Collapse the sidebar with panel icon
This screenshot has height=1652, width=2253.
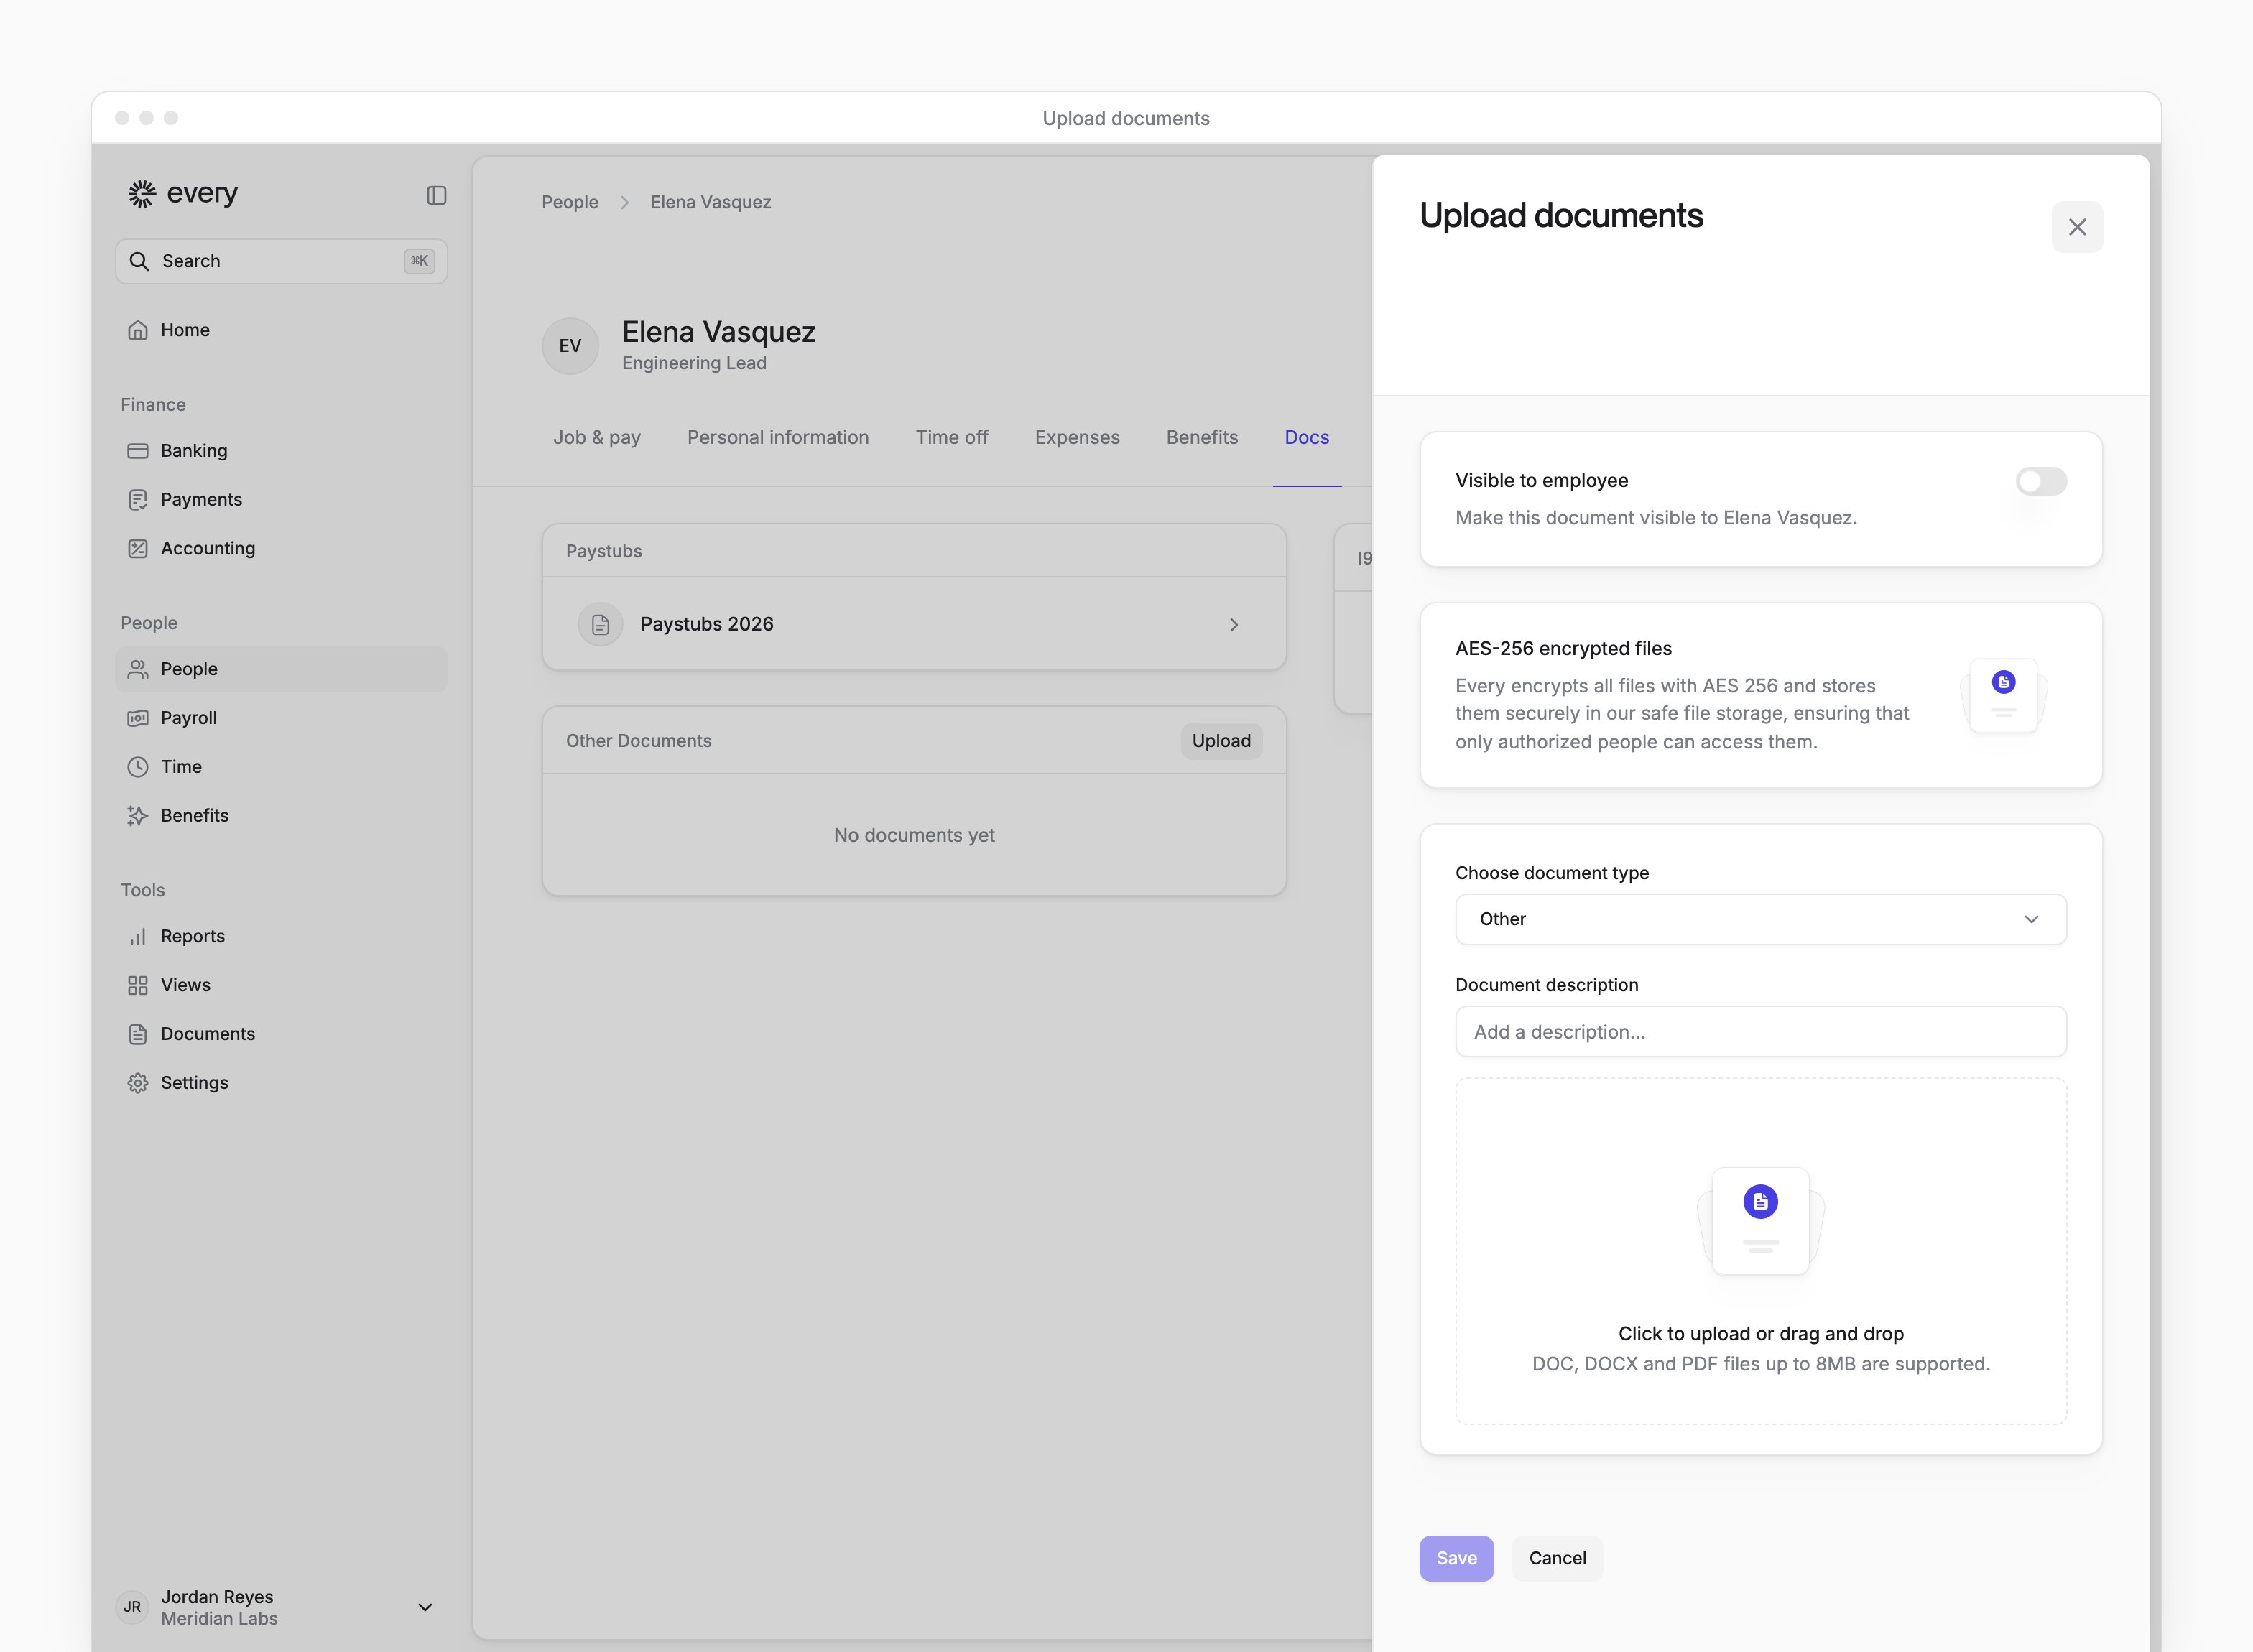436,195
